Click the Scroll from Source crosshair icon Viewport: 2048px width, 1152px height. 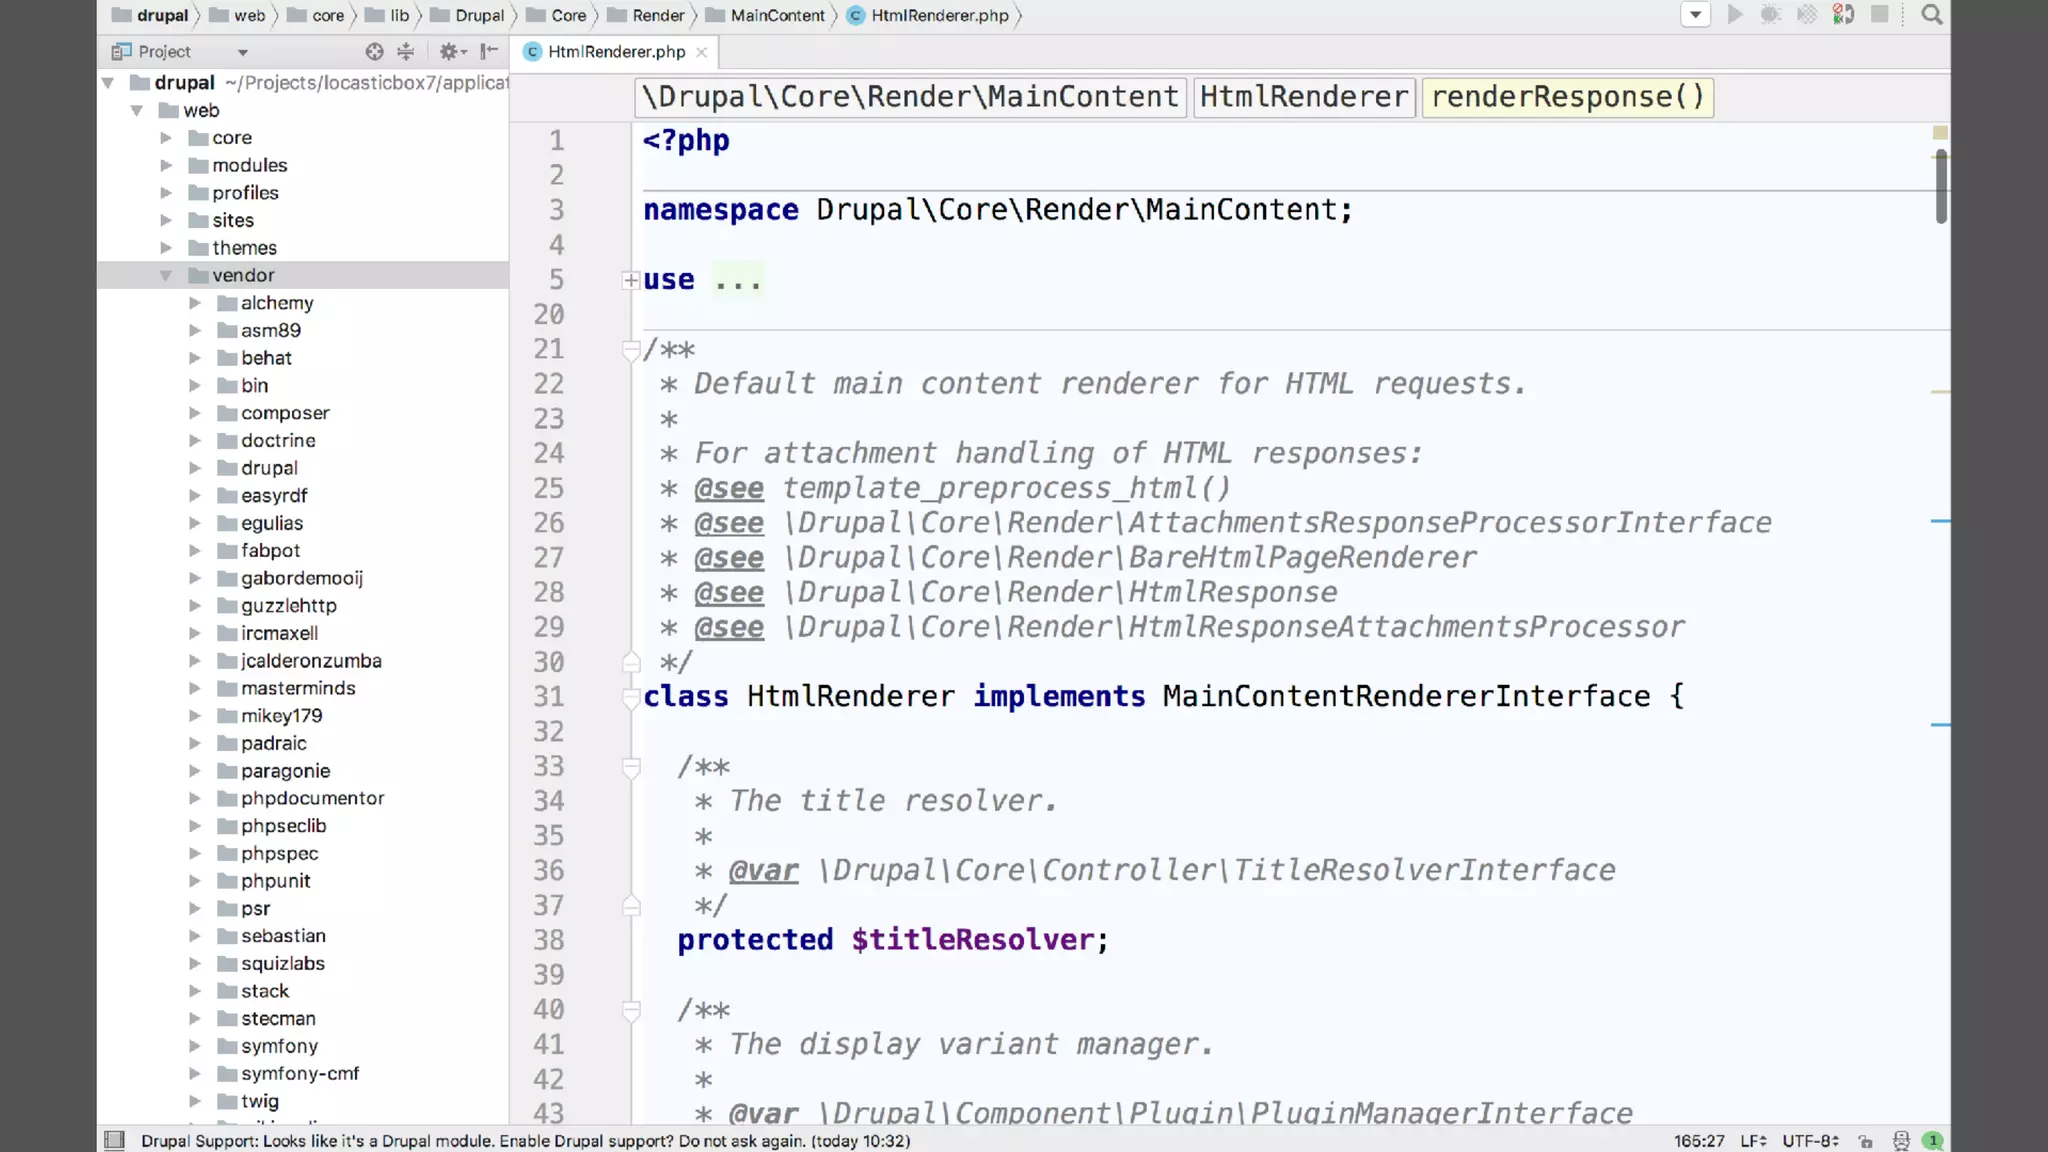[x=374, y=52]
